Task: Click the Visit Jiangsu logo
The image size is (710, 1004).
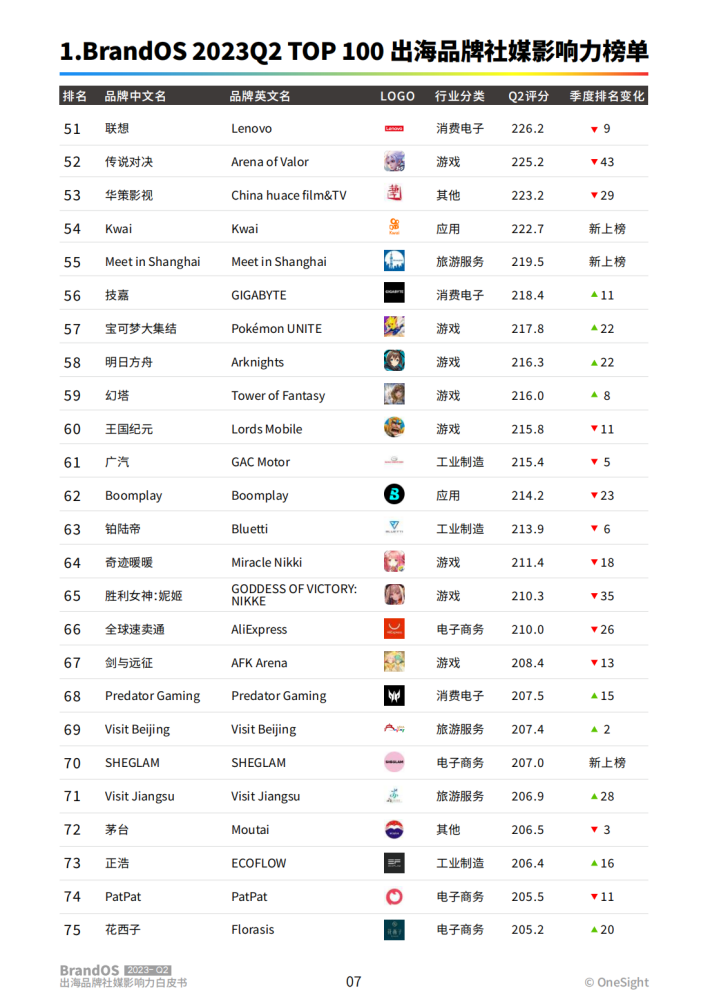Action: pyautogui.click(x=394, y=795)
